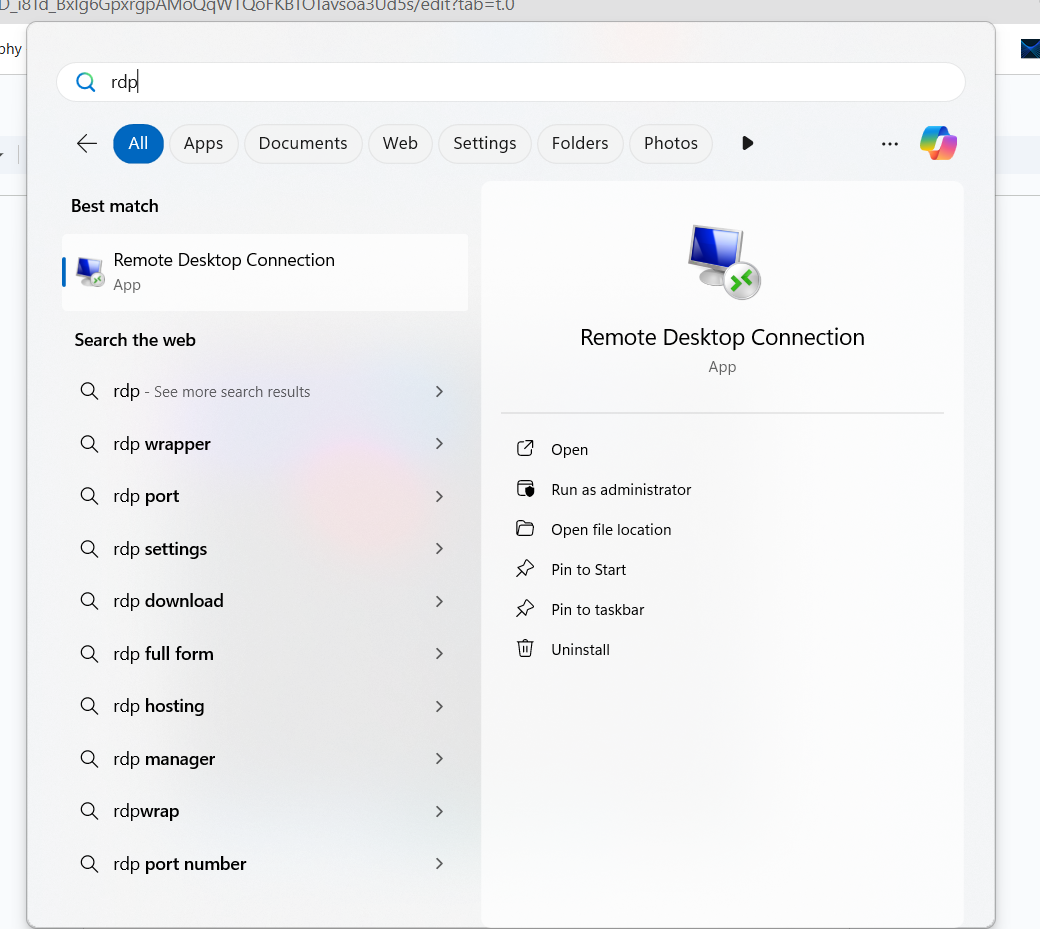The height and width of the screenshot is (929, 1040).
Task: Click the Uninstall trash icon
Action: point(525,649)
